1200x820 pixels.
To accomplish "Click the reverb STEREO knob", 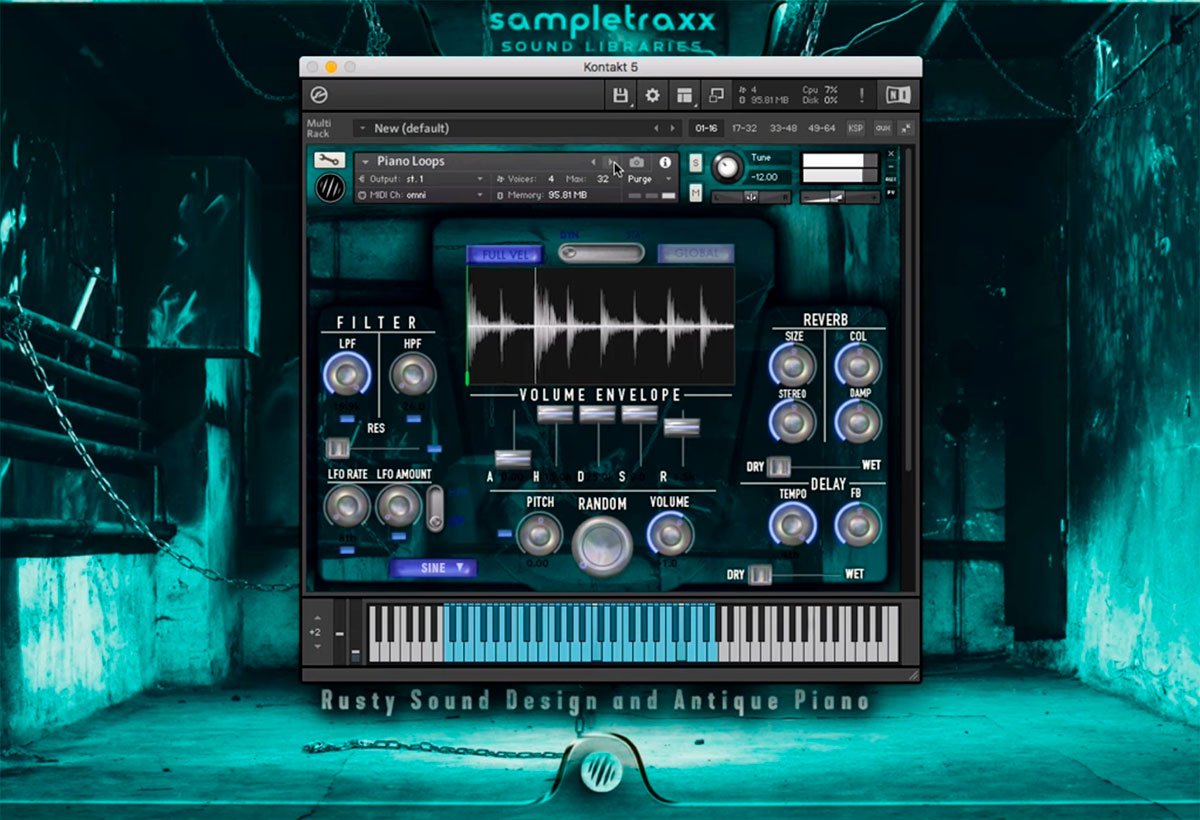I will (792, 422).
